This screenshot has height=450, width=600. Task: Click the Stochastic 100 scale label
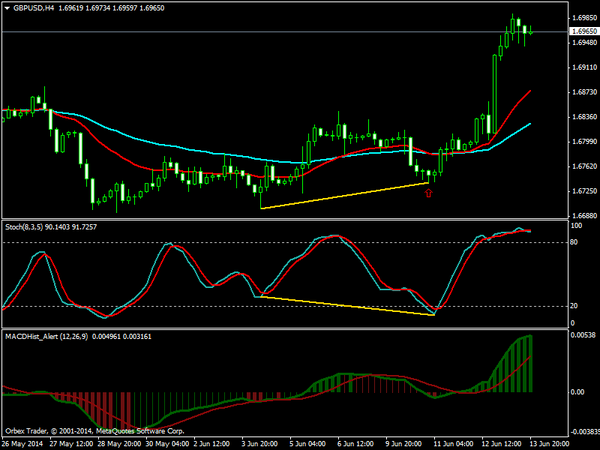(576, 226)
